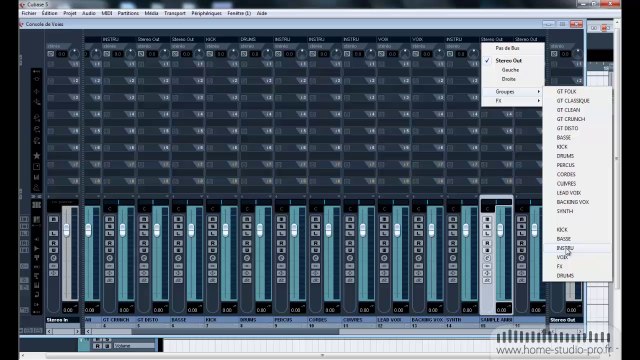Open output routing of GT CRUNCH showing INSTRU
Image resolution: width=640 pixels, height=360 pixels.
[119, 40]
